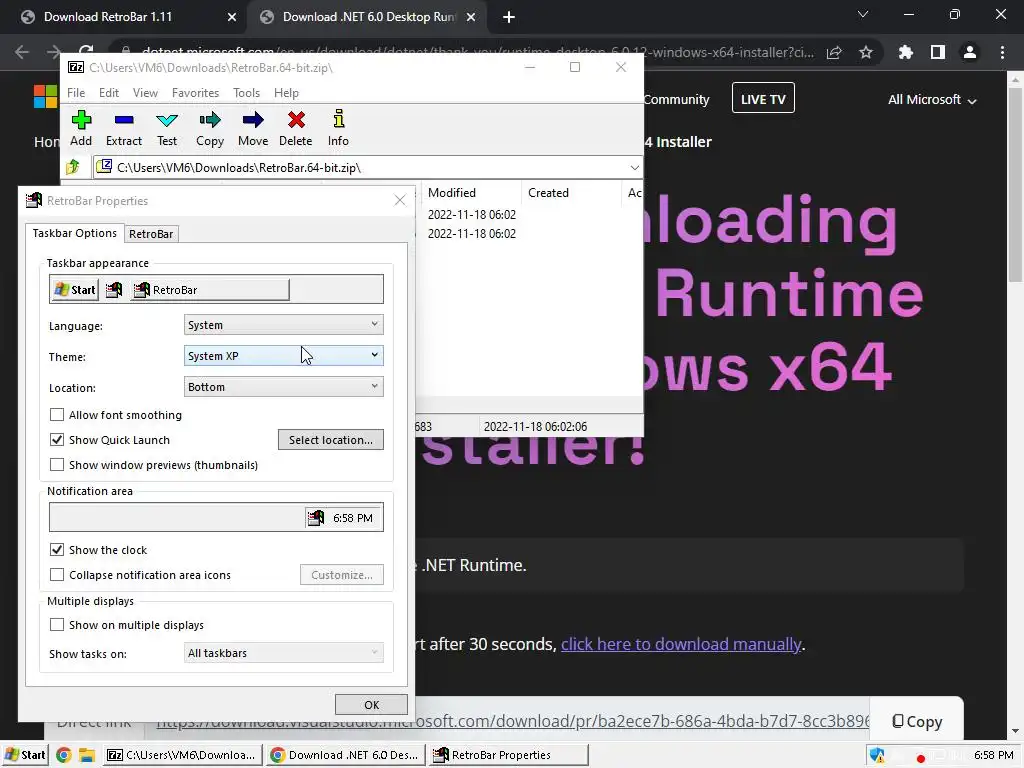1024x768 pixels.
Task: Follow the click here to download manually link
Action: (680, 645)
